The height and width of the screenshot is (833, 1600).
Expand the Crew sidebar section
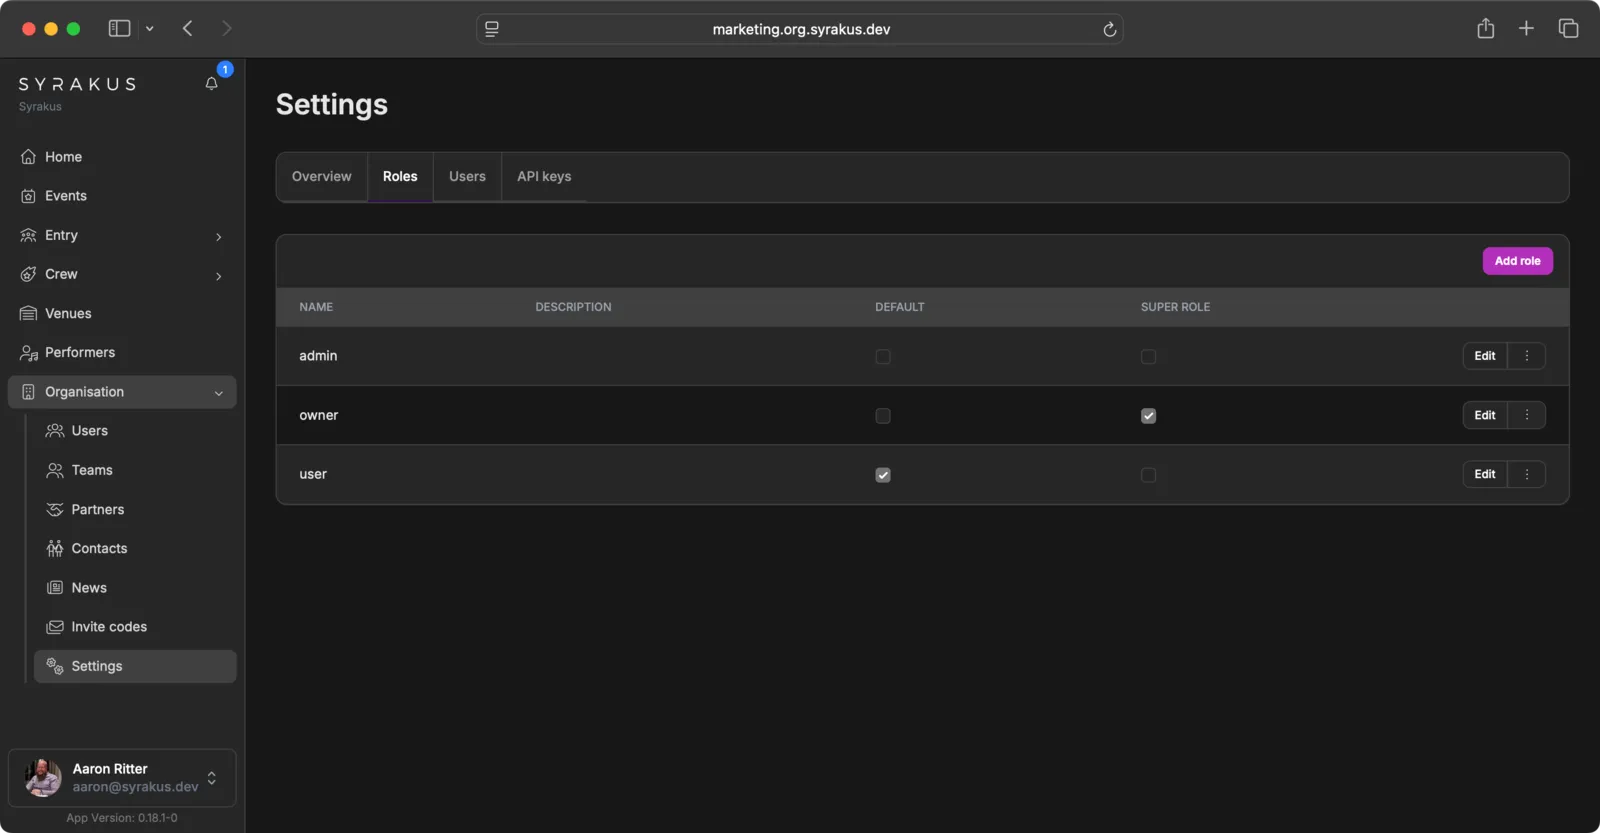point(218,275)
